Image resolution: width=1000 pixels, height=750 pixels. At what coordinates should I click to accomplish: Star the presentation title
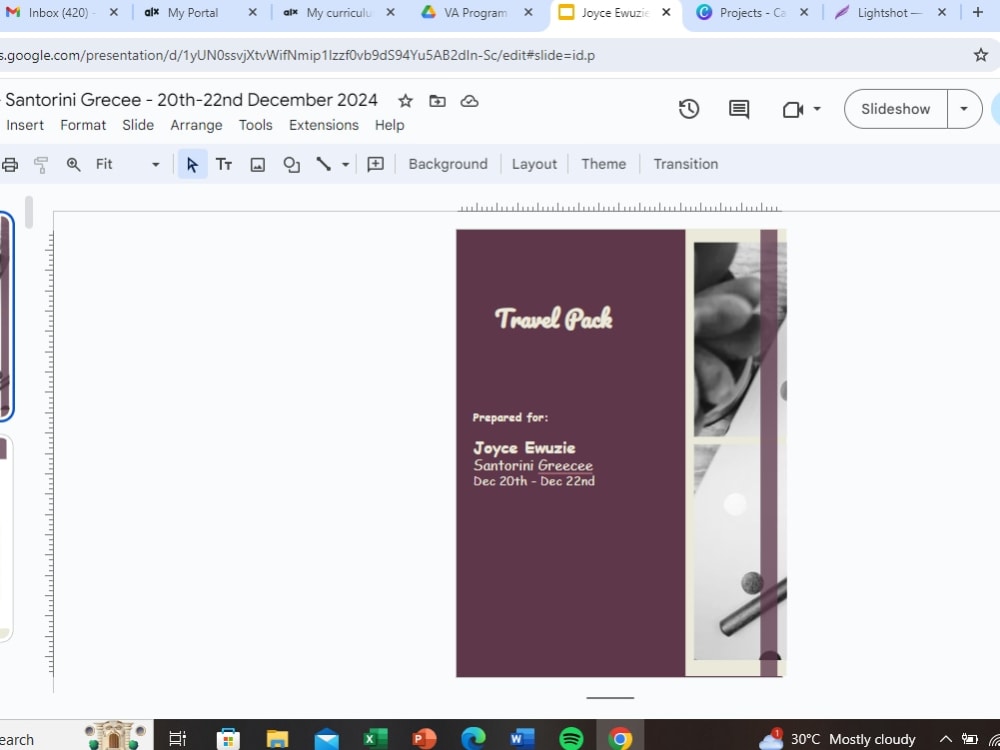(405, 101)
